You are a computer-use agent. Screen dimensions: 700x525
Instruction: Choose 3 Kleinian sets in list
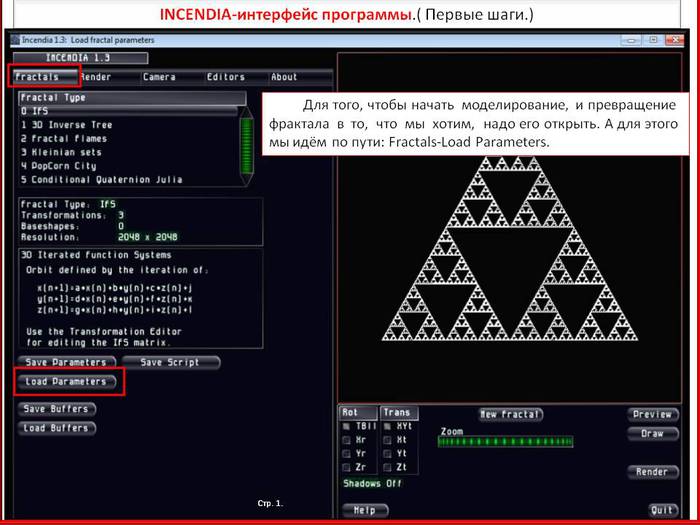pos(129,152)
